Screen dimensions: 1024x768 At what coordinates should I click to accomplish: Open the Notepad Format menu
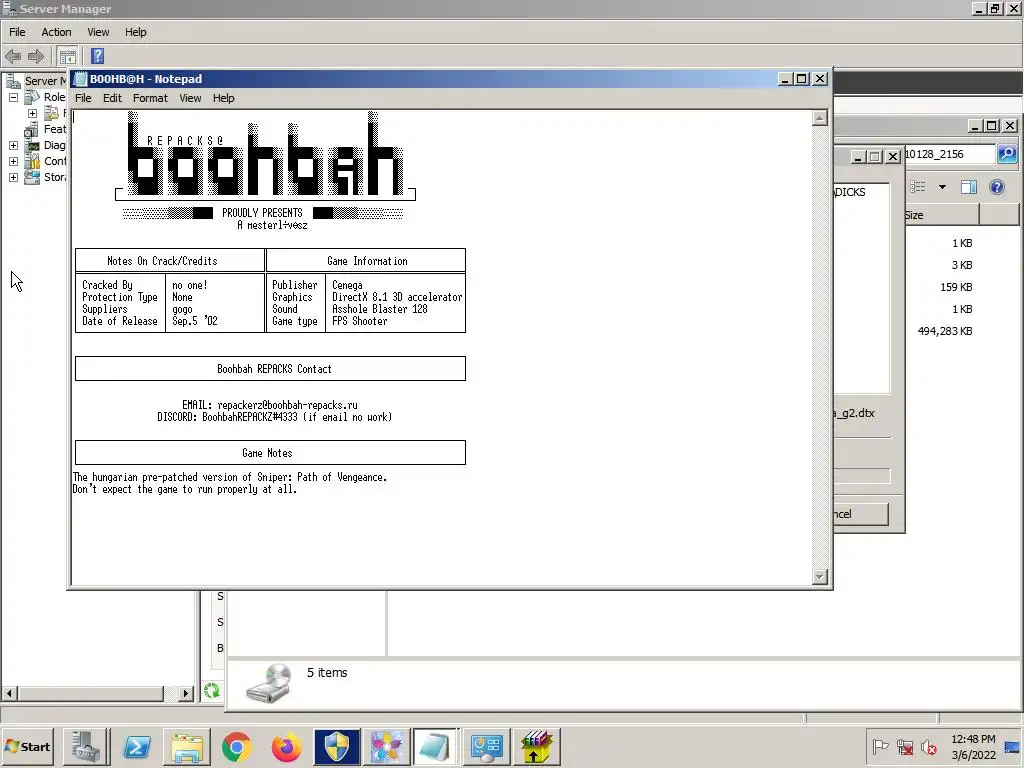click(x=150, y=98)
